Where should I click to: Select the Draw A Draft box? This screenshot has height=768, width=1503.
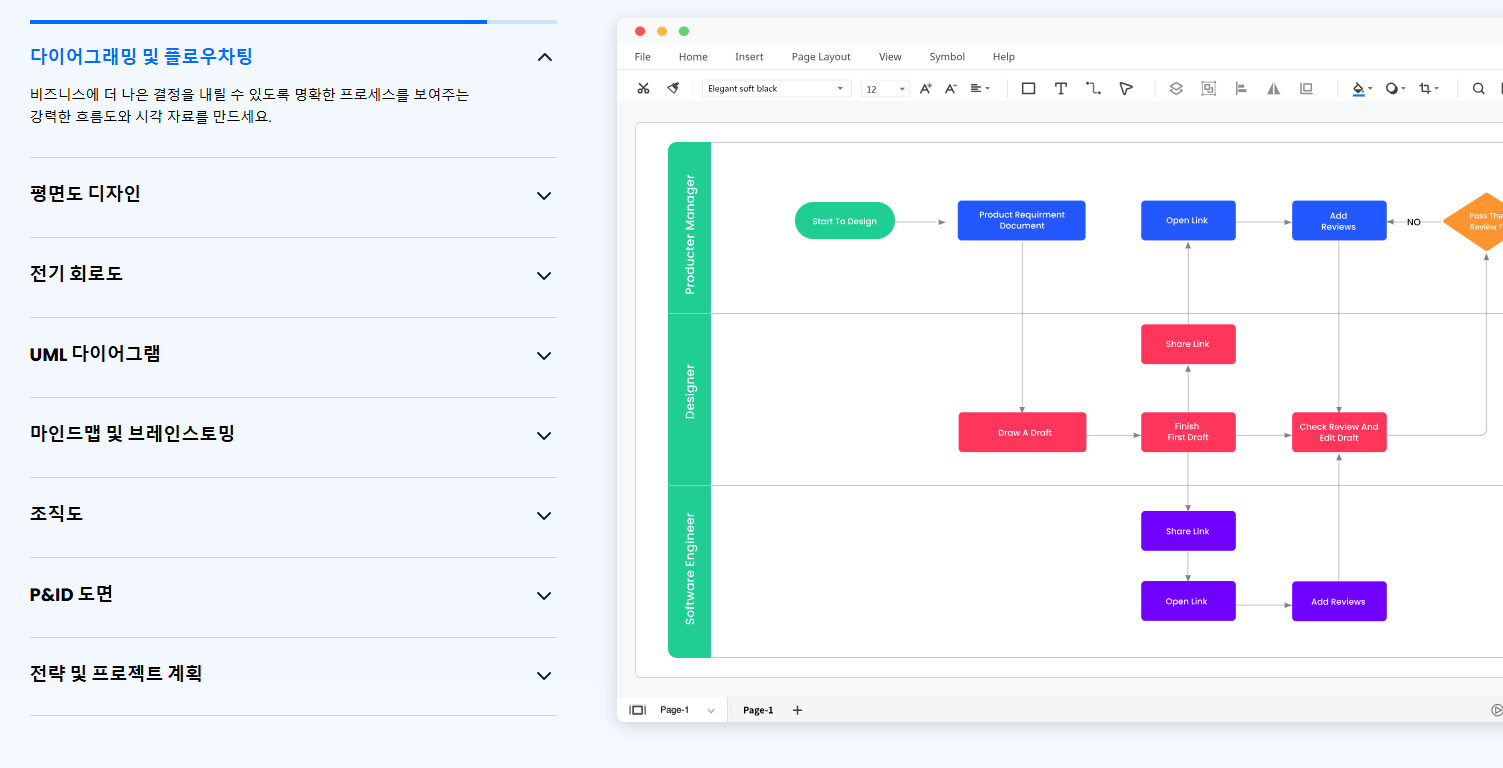[x=1022, y=432]
